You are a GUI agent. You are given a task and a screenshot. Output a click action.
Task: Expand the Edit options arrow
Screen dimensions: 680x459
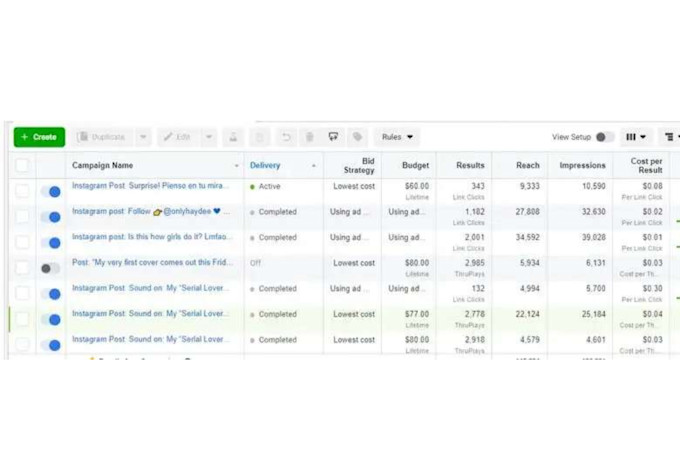[209, 137]
